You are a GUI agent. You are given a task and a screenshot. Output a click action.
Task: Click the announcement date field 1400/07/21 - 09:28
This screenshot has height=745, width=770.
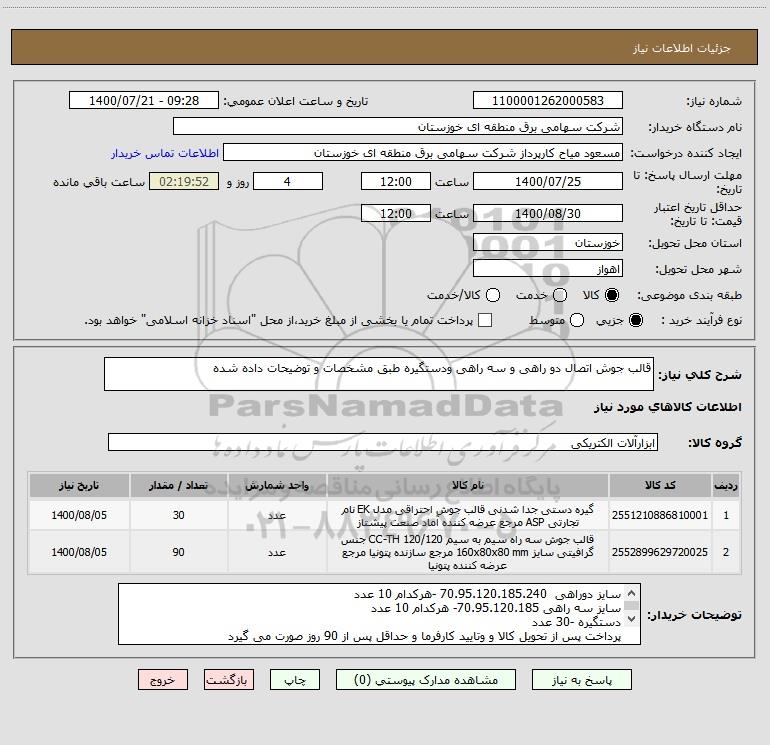coord(144,101)
